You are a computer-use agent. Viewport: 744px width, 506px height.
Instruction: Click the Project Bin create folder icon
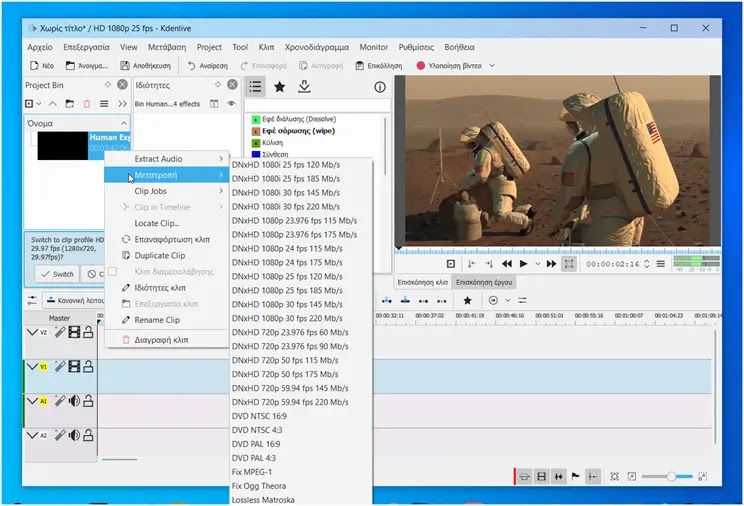(70, 104)
